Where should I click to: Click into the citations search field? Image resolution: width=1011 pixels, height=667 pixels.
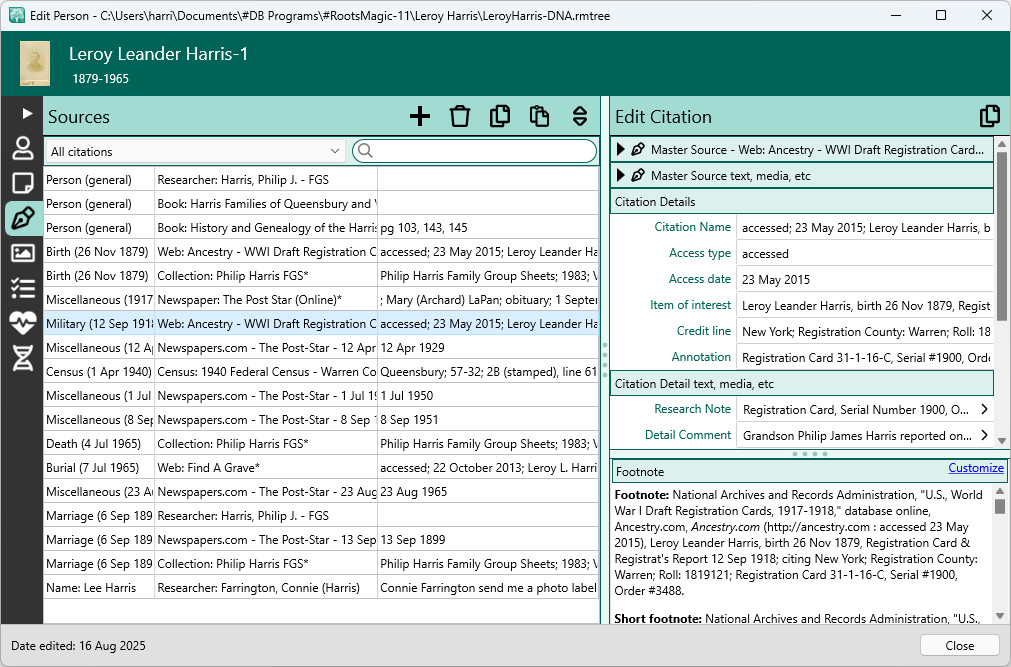[x=475, y=151]
